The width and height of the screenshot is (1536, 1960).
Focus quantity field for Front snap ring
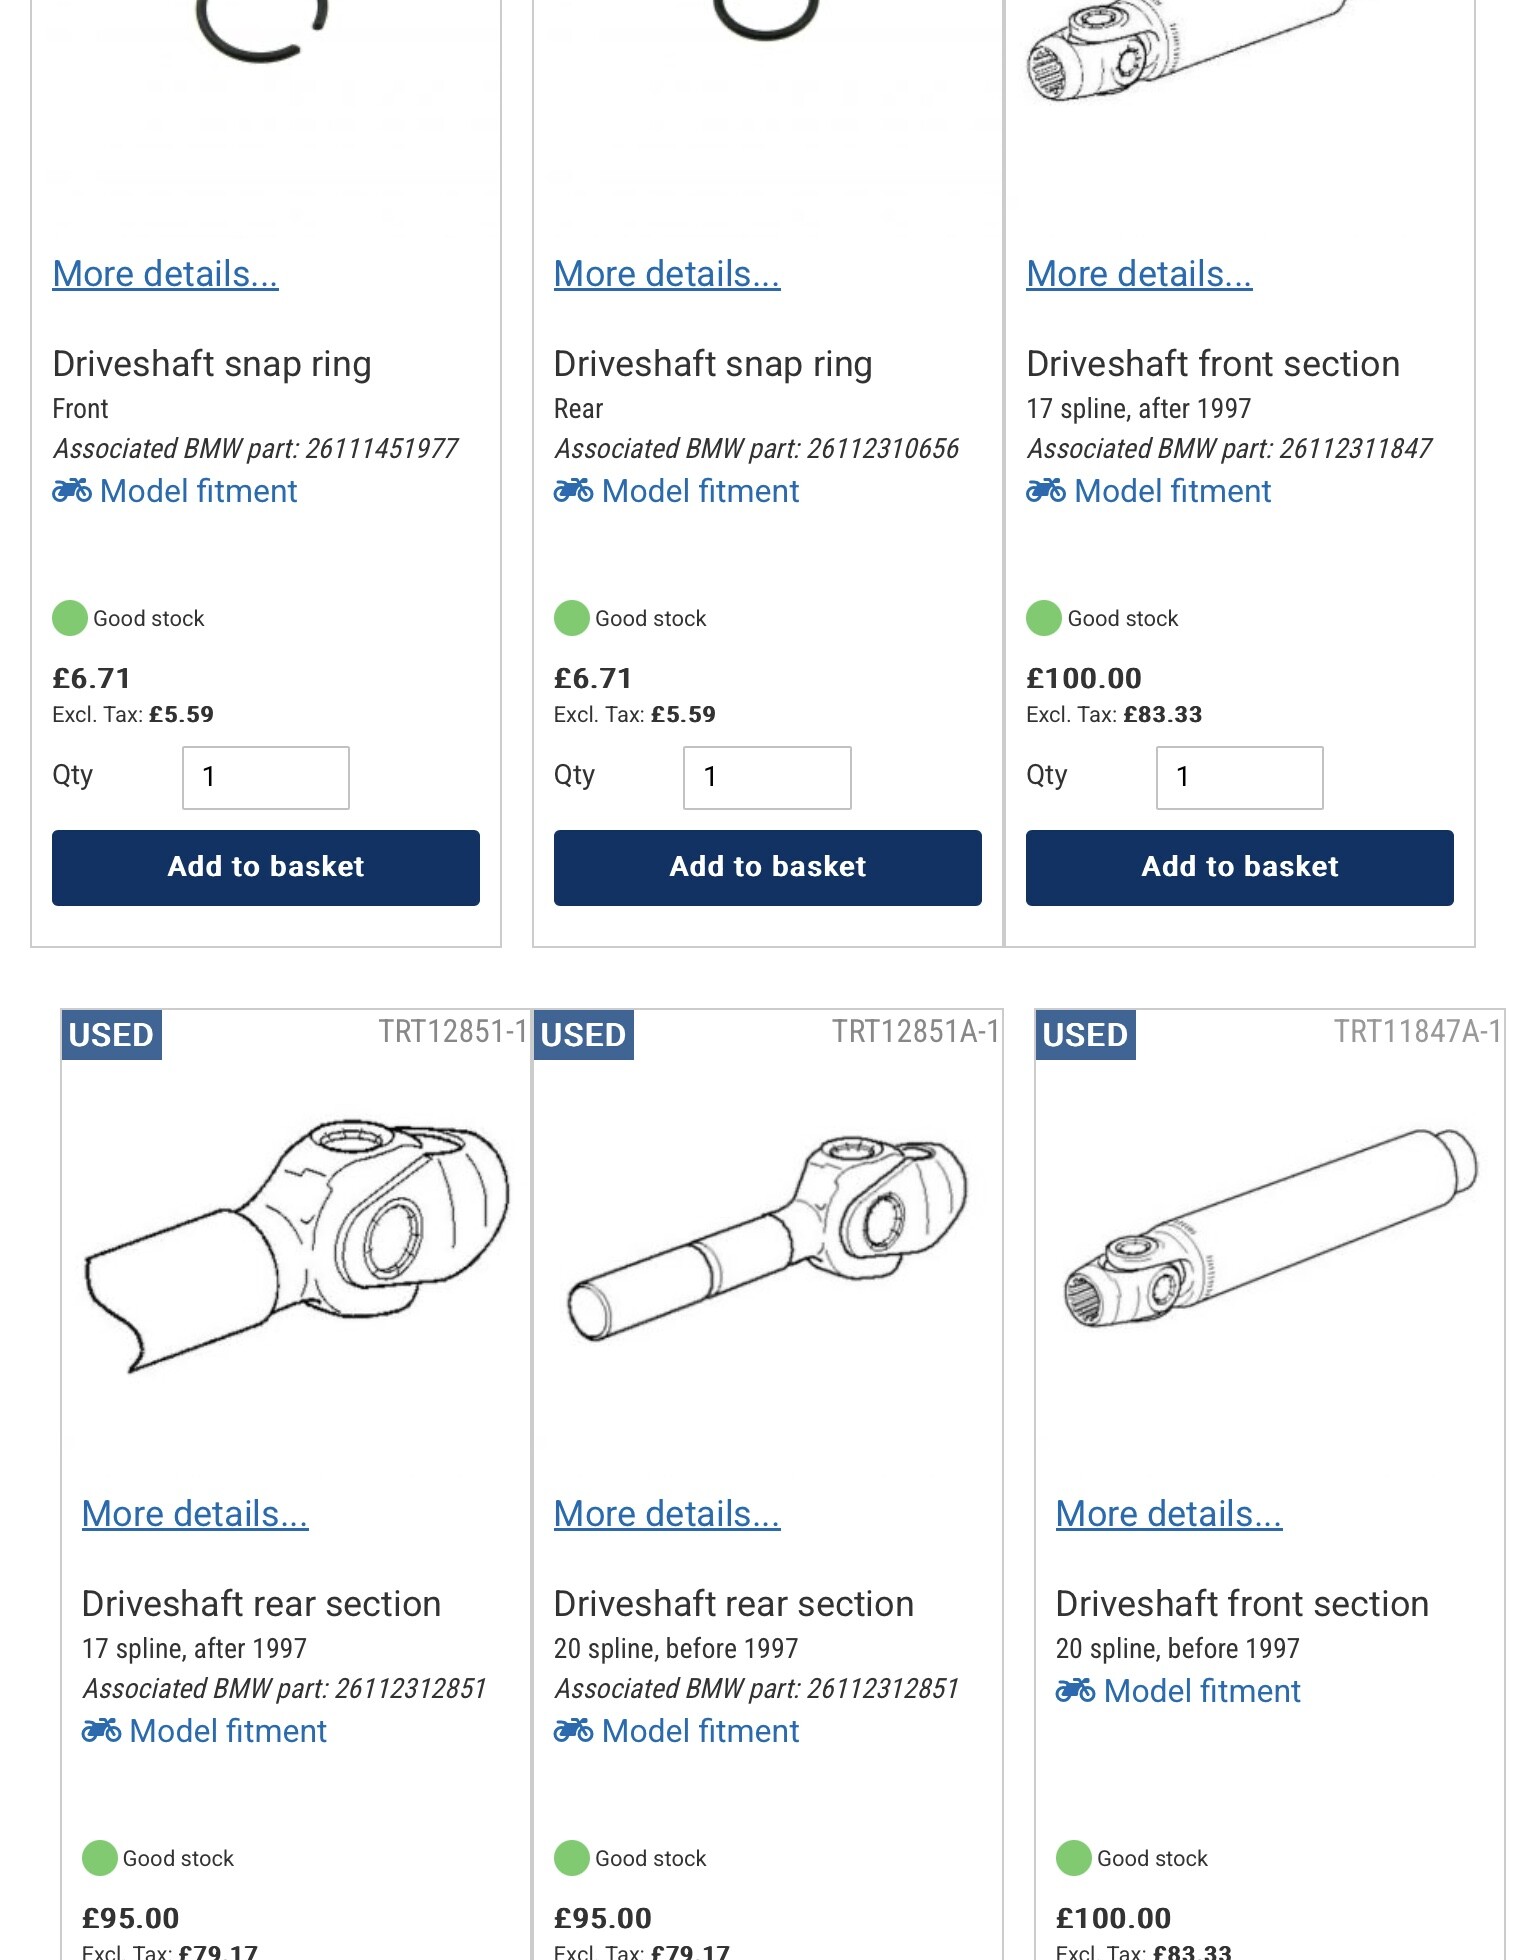click(266, 777)
